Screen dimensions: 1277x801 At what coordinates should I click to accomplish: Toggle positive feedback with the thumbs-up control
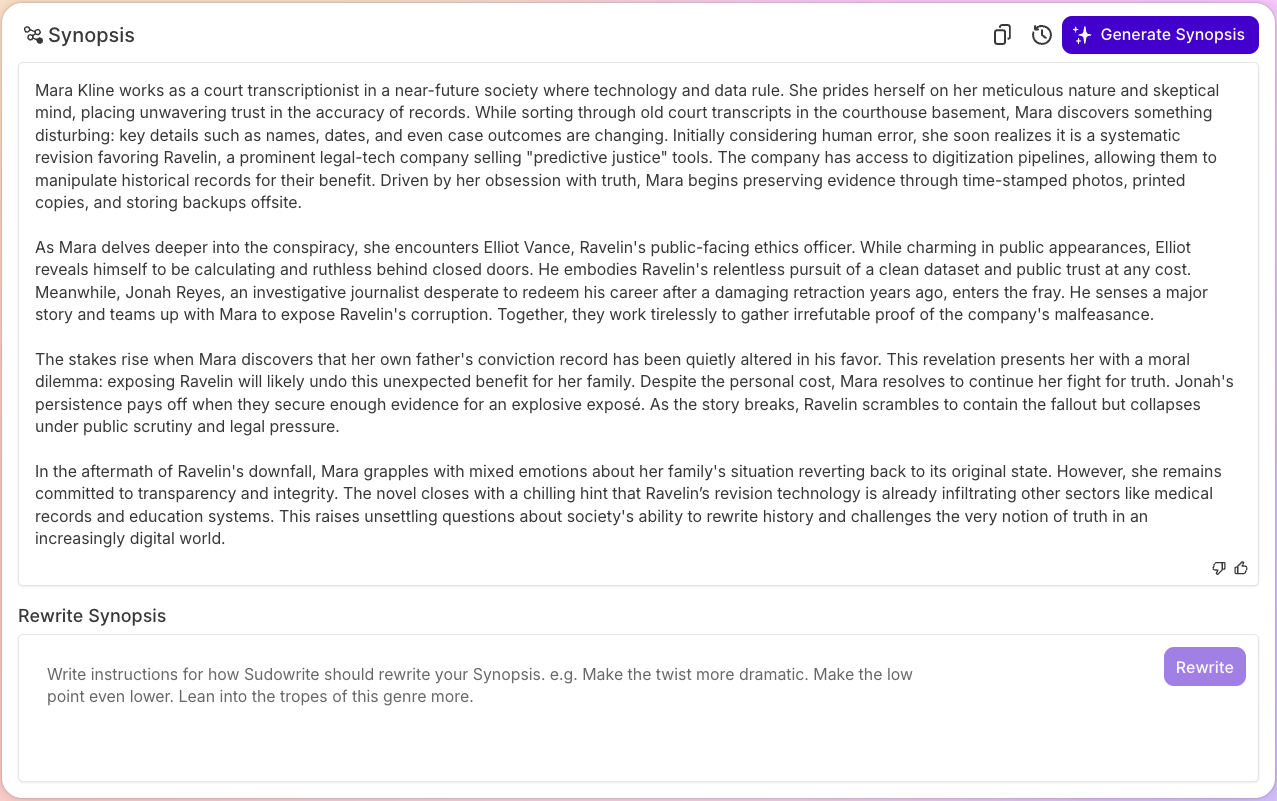click(1241, 568)
